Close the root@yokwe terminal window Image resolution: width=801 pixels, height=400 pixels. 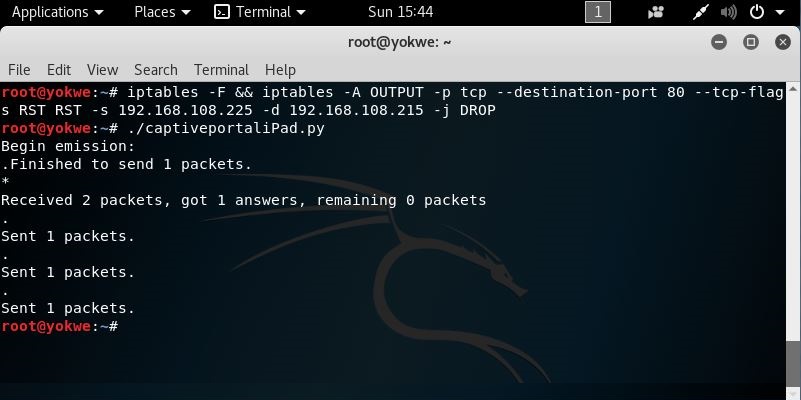click(783, 42)
